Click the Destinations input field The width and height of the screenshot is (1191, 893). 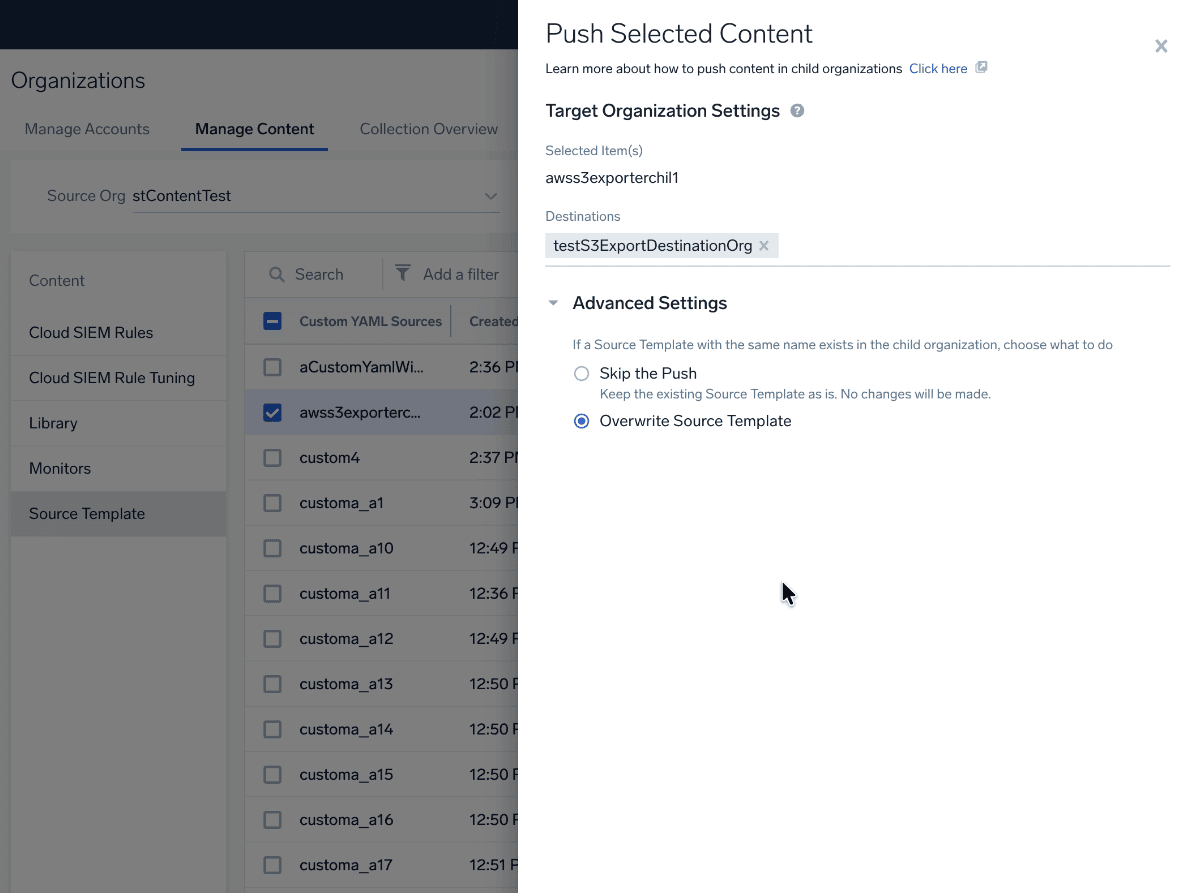point(970,246)
